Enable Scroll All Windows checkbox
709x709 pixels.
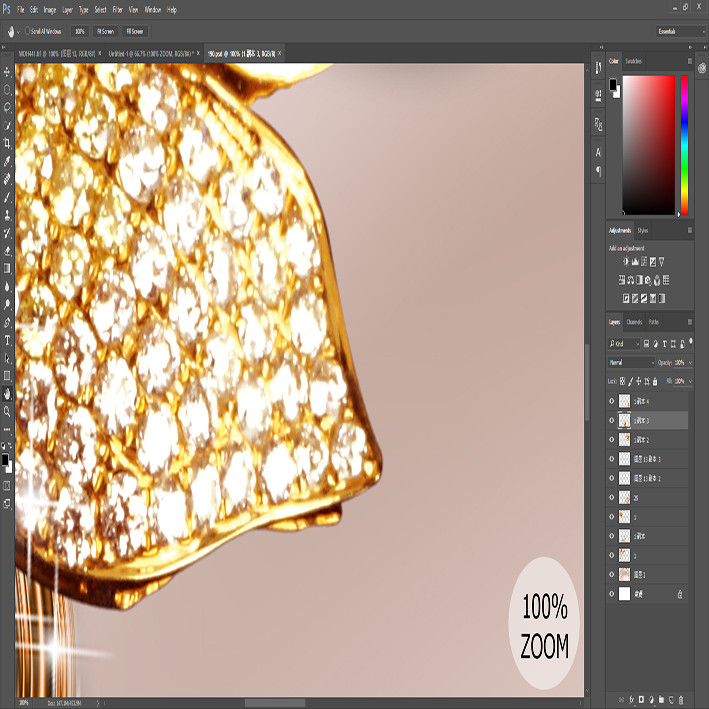tap(28, 31)
